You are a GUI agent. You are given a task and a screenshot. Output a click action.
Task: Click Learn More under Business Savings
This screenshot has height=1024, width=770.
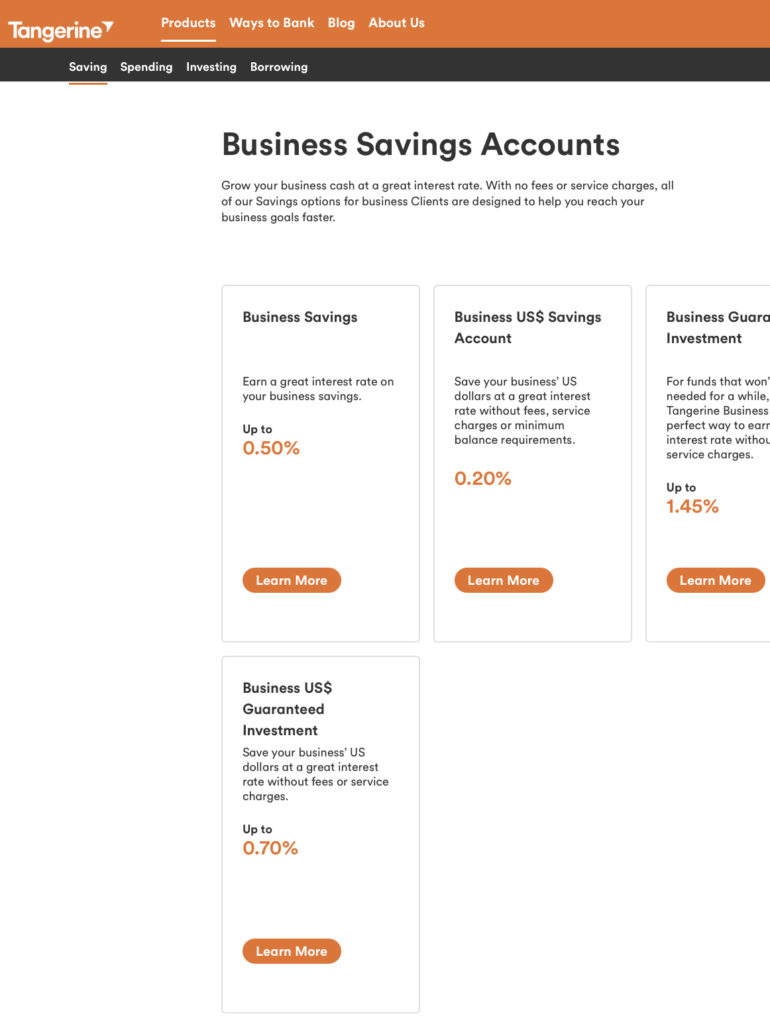(x=291, y=580)
